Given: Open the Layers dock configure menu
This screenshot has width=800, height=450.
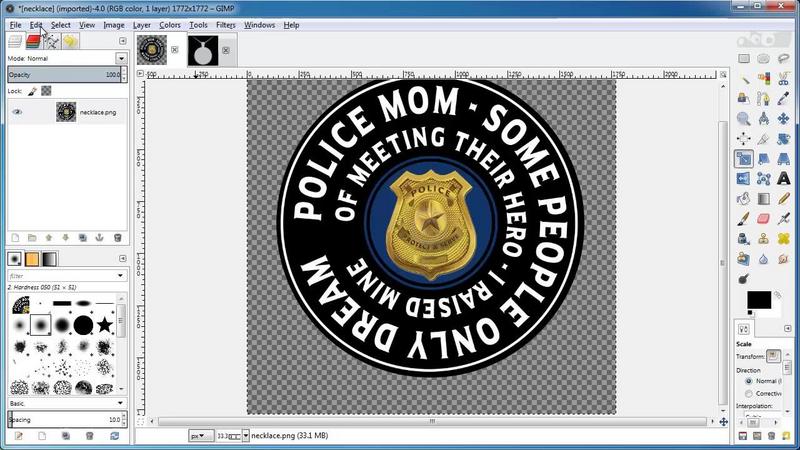Looking at the screenshot, I should tap(122, 41).
